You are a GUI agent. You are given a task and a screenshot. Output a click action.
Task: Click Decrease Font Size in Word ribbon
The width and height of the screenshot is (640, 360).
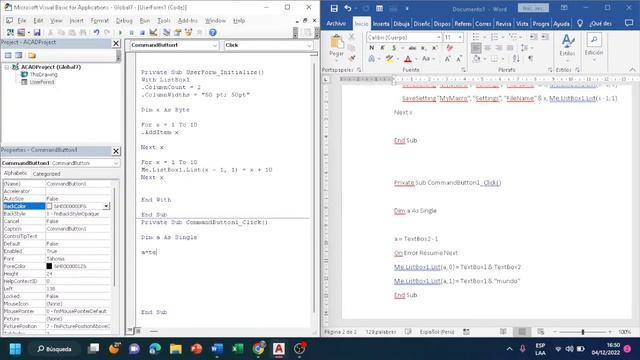click(459, 59)
